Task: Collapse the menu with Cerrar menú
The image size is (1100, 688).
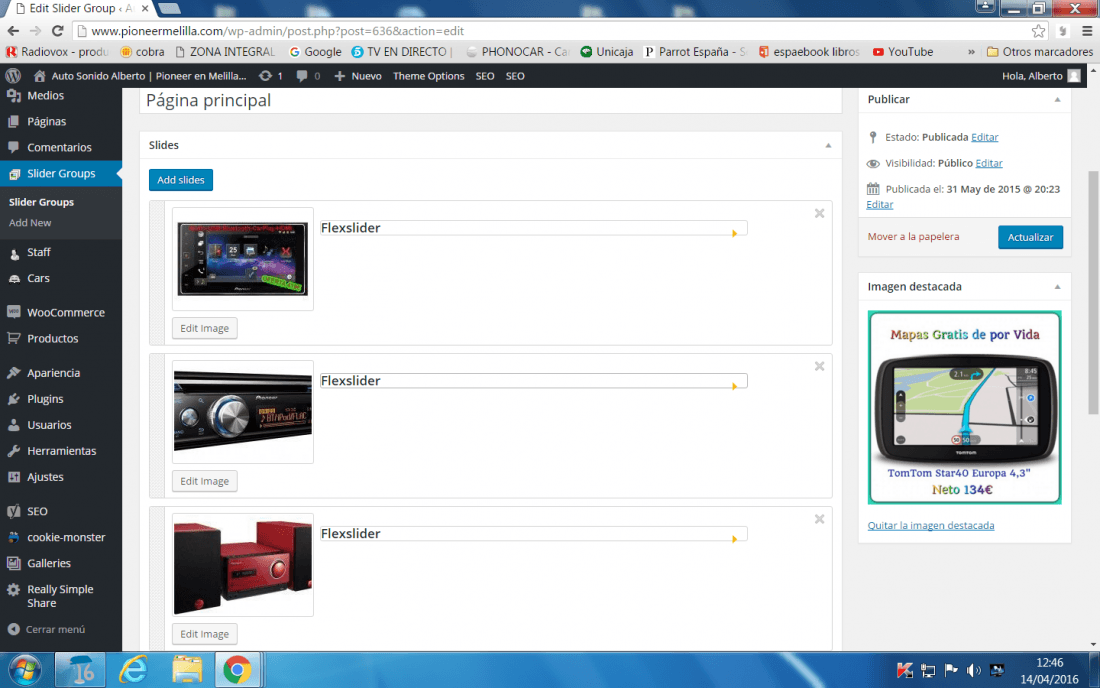Action: click(x=46, y=629)
